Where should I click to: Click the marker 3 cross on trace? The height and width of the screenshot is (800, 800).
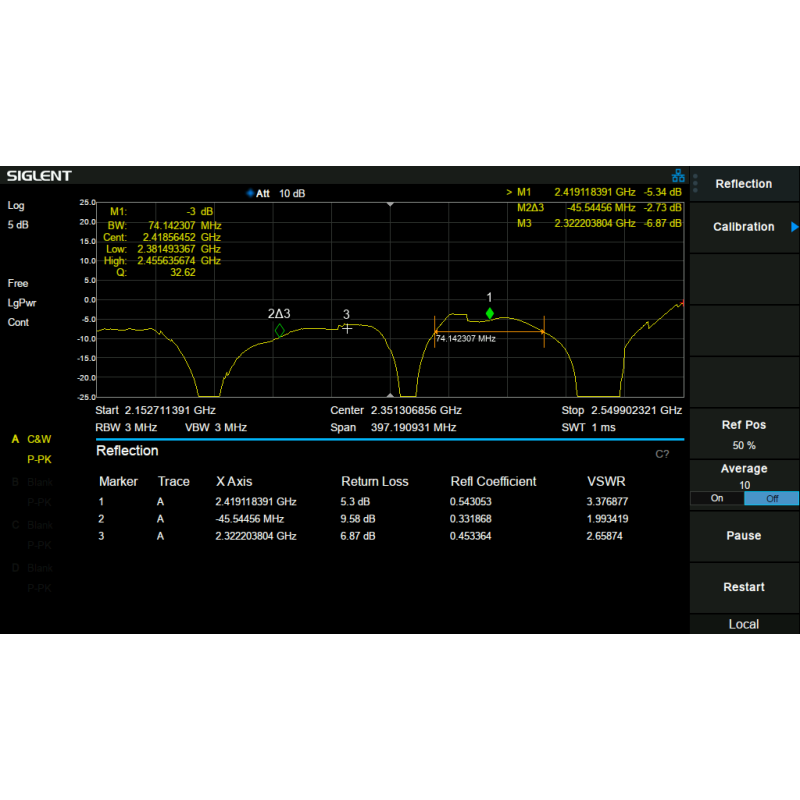pyautogui.click(x=347, y=328)
